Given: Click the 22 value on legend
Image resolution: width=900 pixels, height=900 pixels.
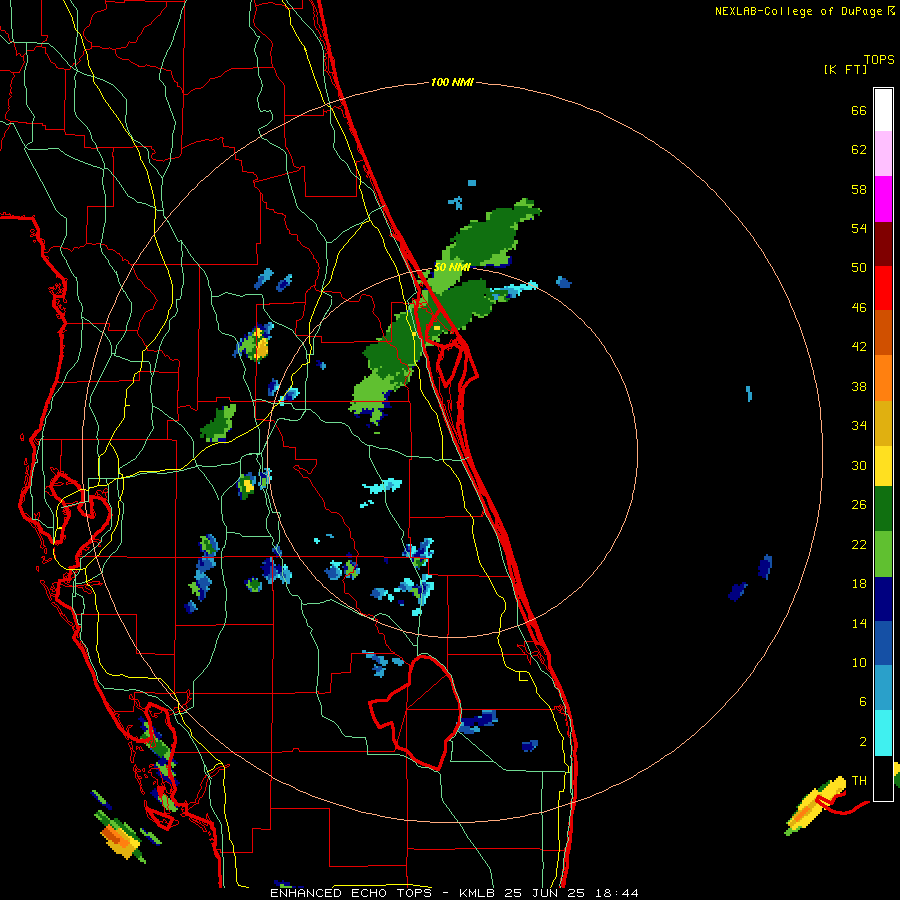Looking at the screenshot, I should 859,545.
